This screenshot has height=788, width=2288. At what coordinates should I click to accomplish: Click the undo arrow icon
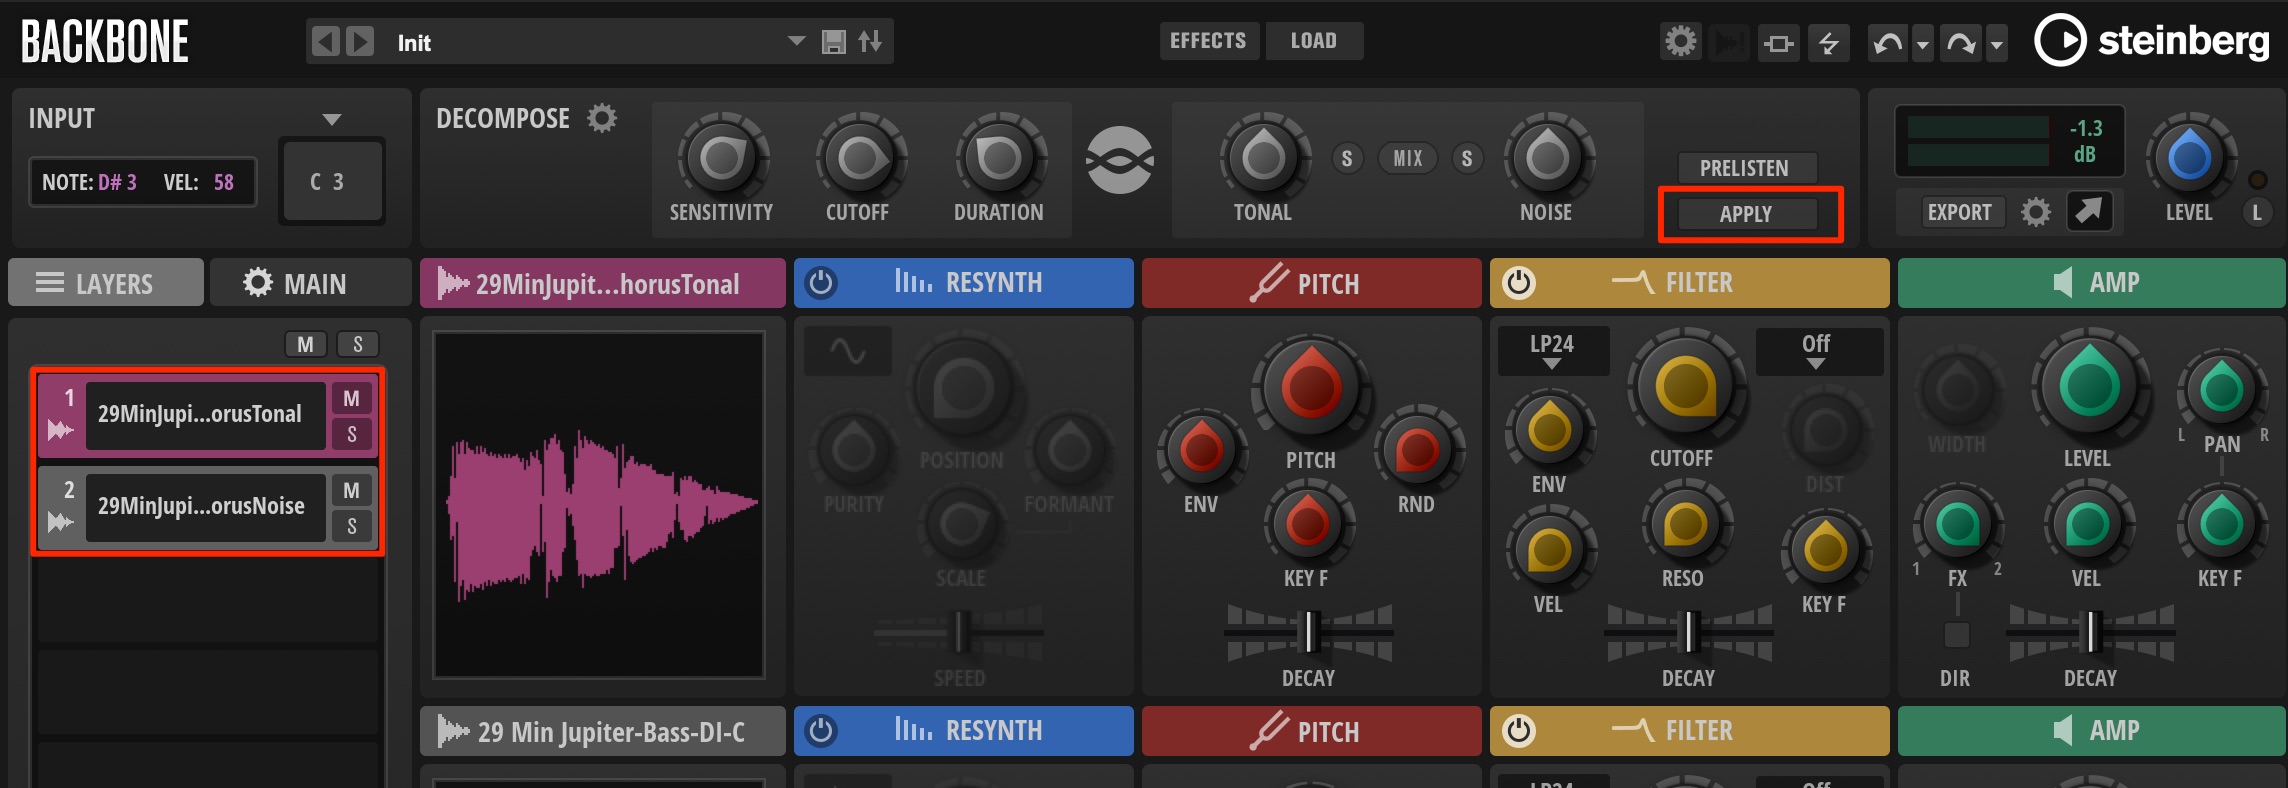coord(1887,43)
